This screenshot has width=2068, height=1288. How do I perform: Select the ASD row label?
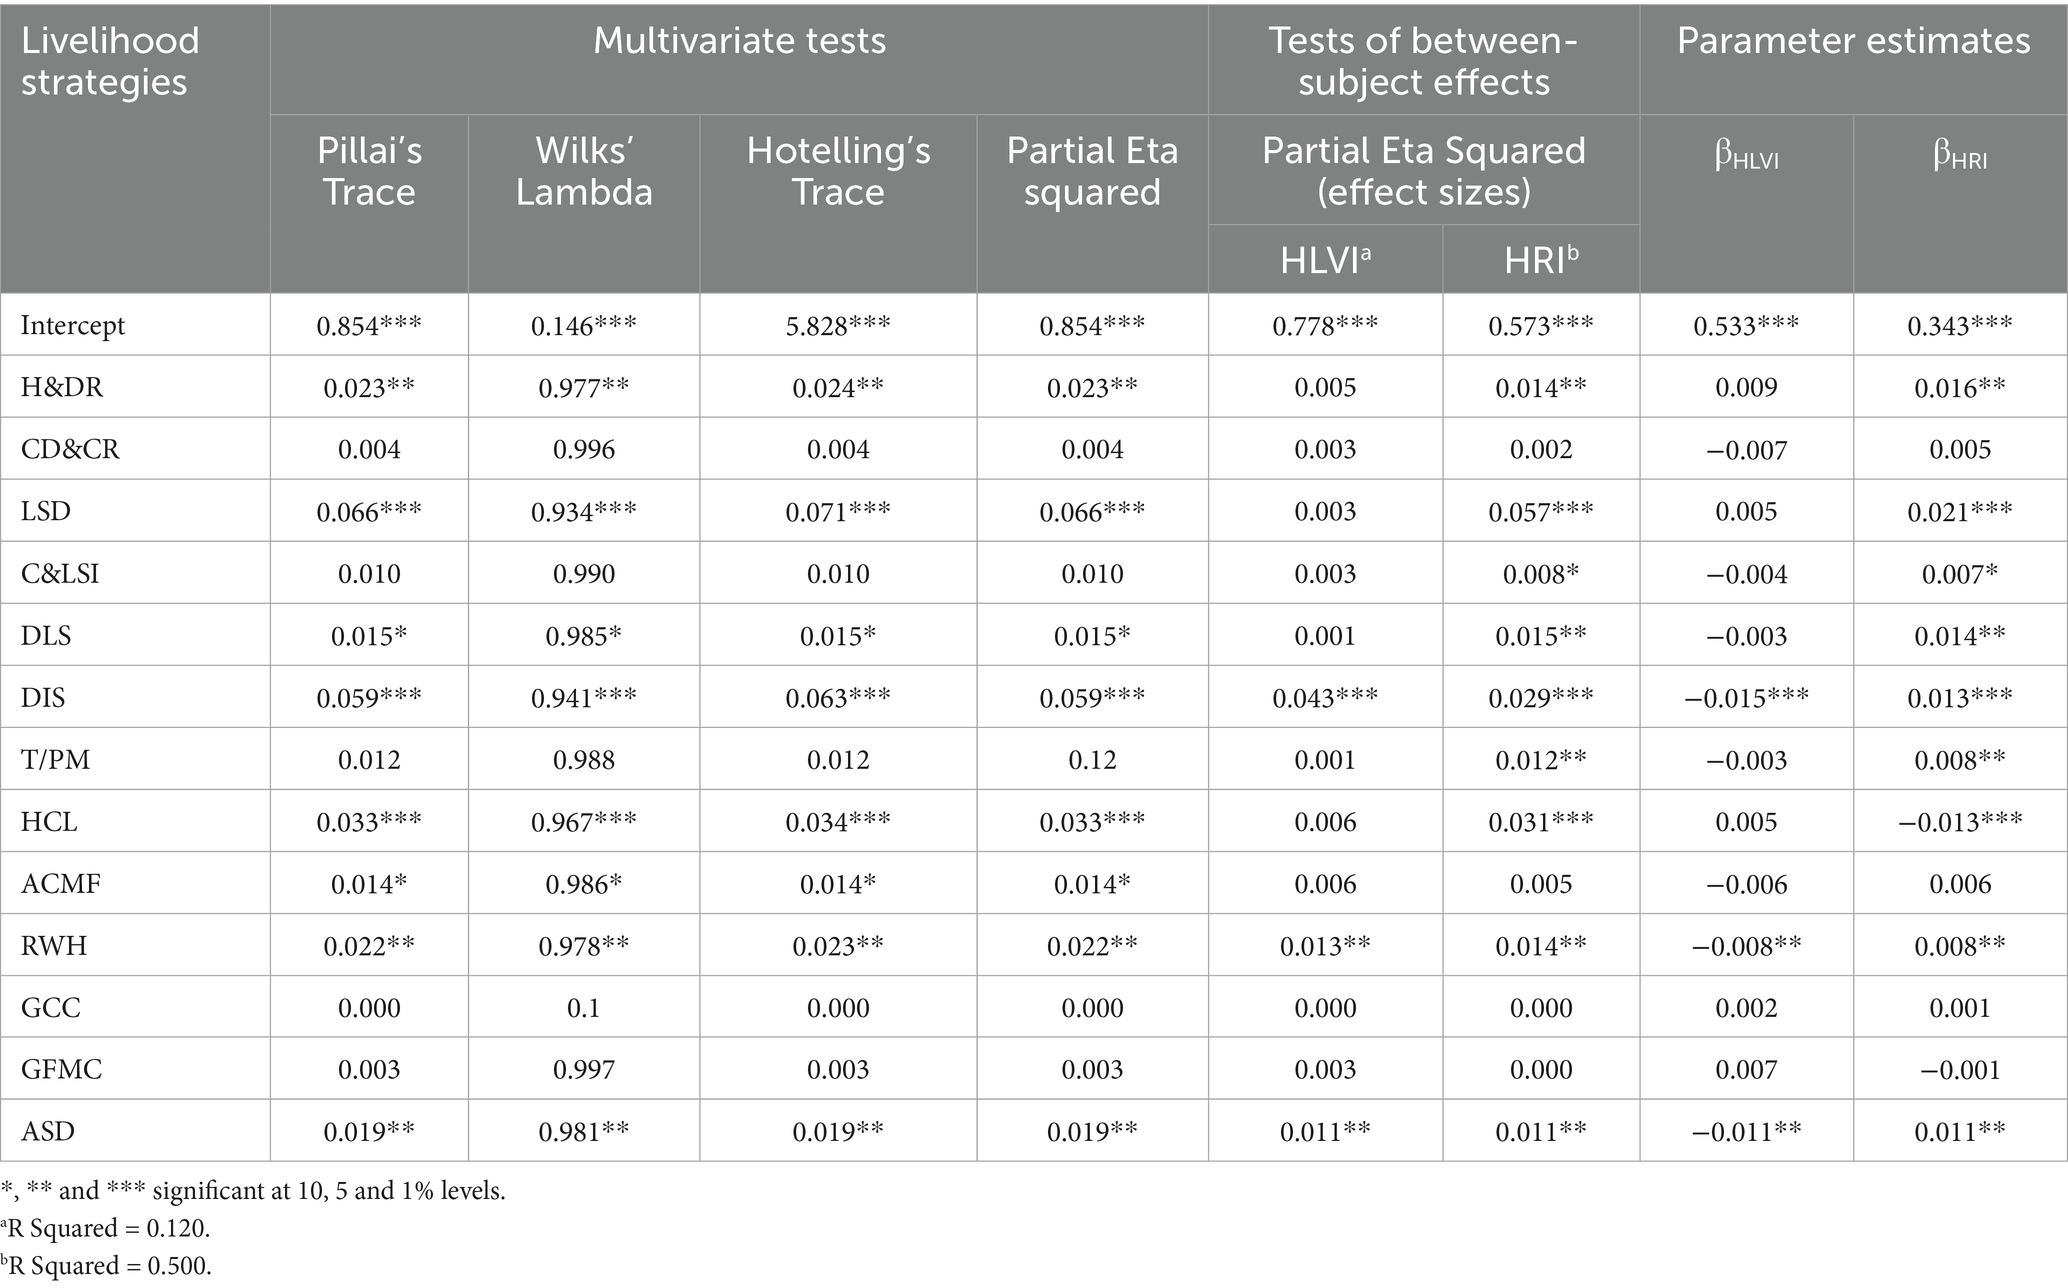[x=48, y=1132]
